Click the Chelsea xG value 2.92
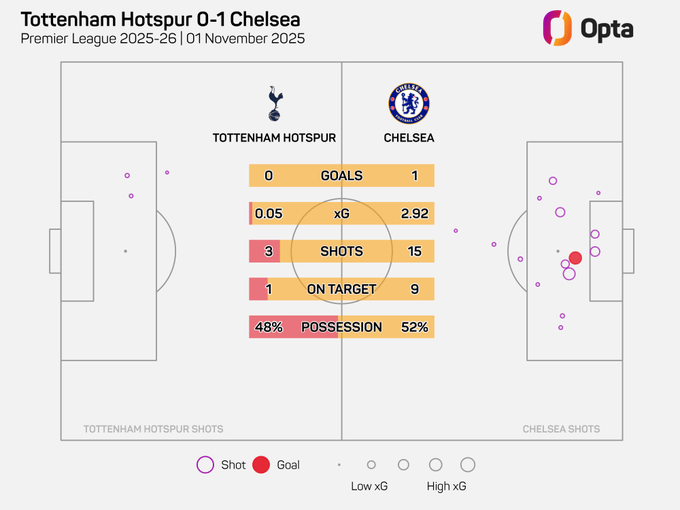 [x=411, y=214]
